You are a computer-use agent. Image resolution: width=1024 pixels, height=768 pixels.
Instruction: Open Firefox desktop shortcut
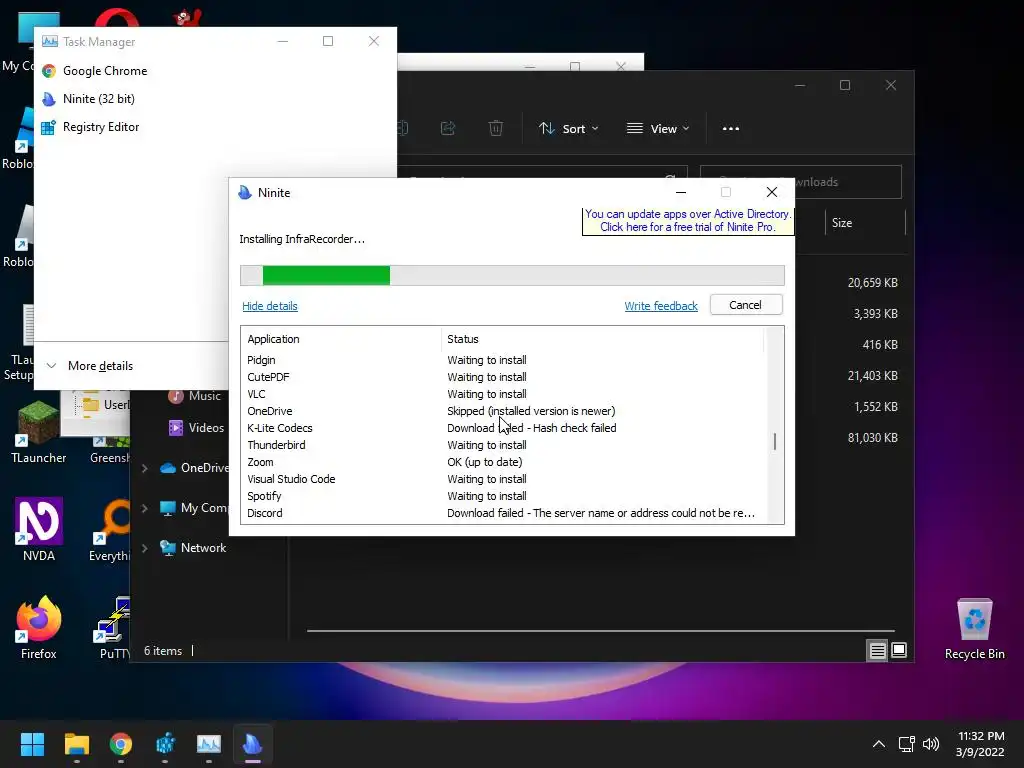(x=39, y=627)
